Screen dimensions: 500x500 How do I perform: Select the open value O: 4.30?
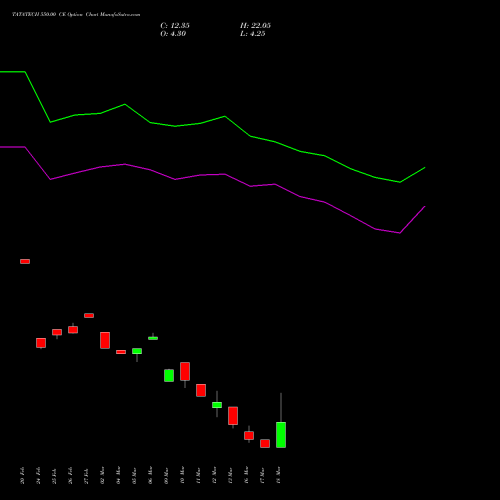(173, 34)
